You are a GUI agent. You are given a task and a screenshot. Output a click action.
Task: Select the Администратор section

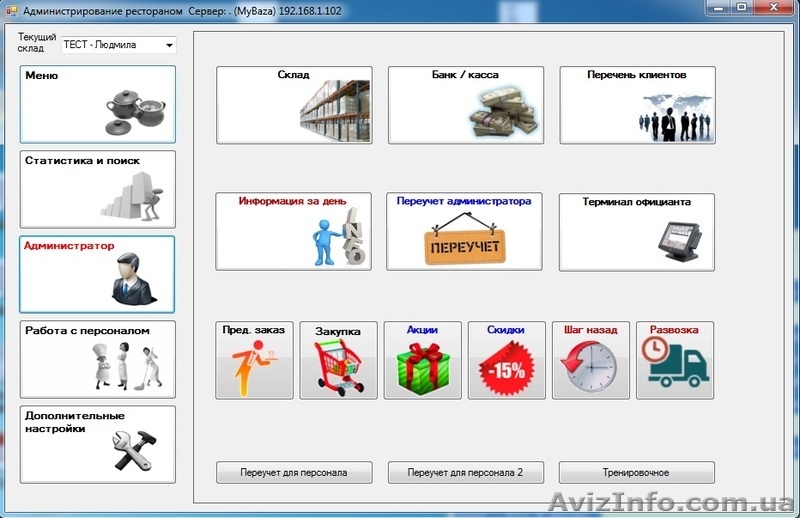click(x=97, y=274)
